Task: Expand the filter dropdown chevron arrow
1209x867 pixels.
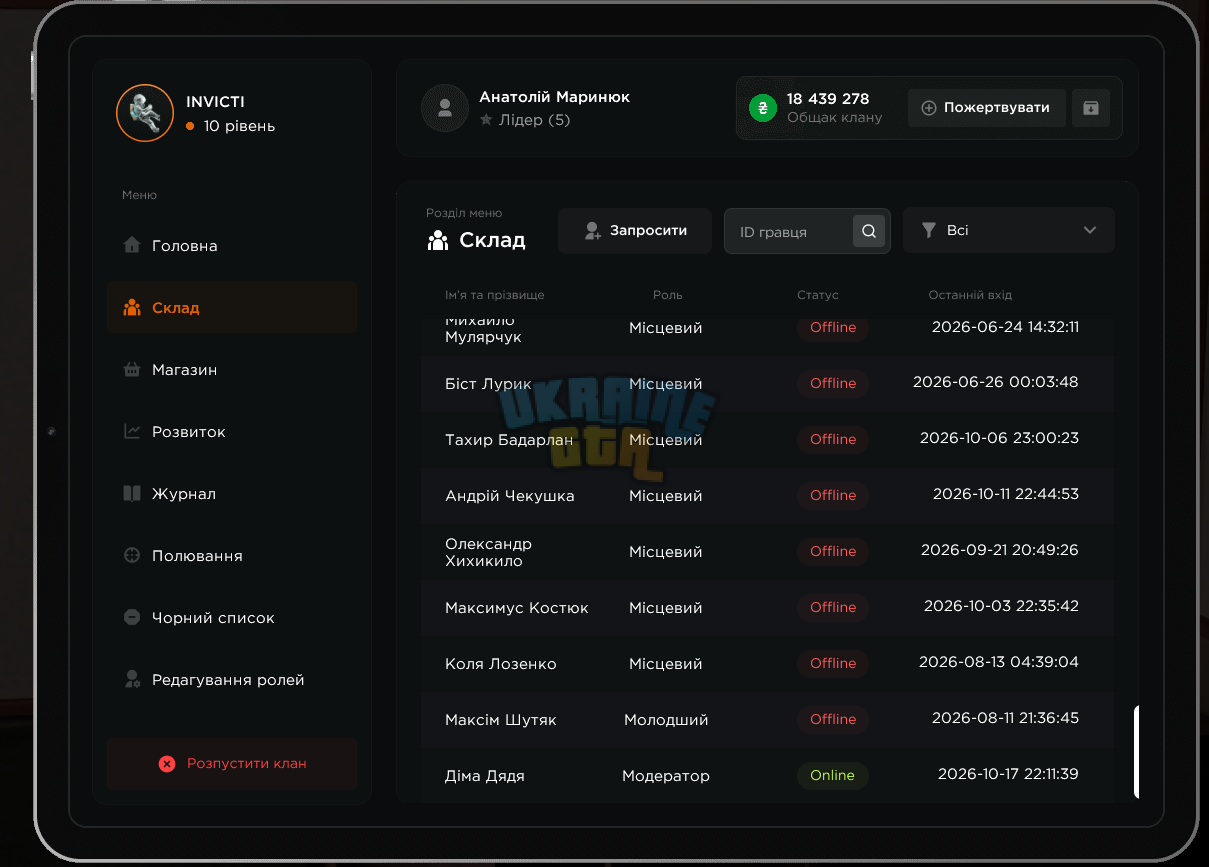Action: pos(1090,231)
